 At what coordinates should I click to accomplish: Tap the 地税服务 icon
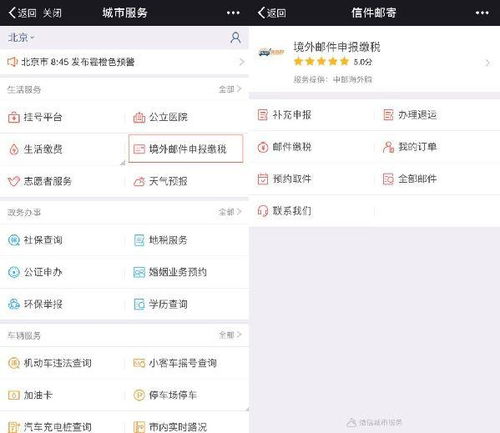click(139, 240)
